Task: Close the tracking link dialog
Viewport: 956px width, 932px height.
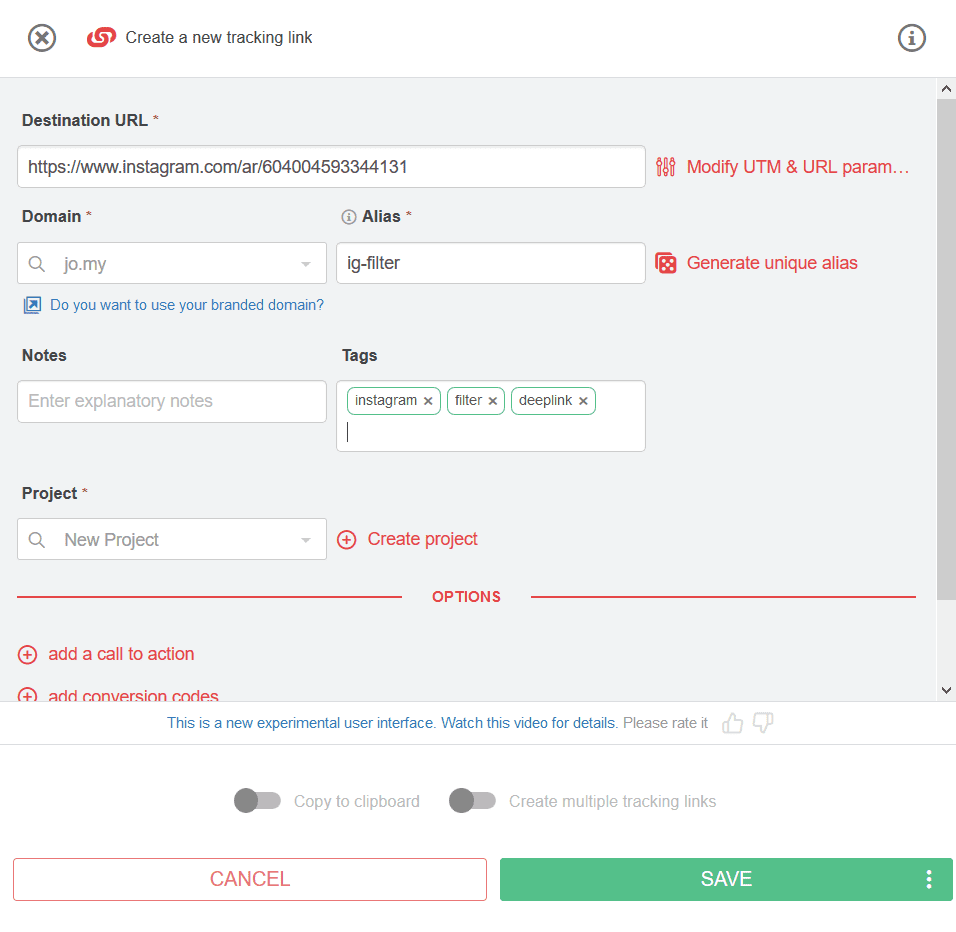Action: click(42, 38)
